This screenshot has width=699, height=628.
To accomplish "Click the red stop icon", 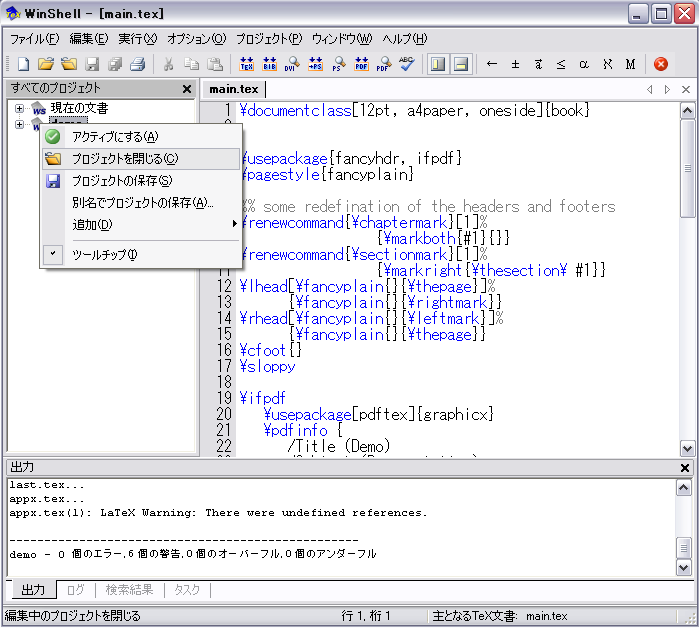I will (661, 64).
